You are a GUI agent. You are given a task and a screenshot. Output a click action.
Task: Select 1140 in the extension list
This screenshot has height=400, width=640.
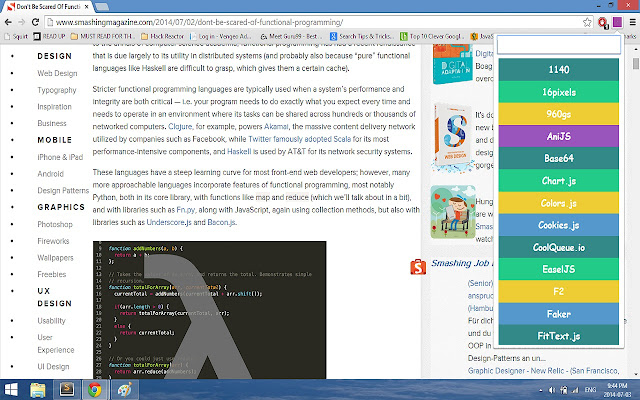(x=558, y=69)
